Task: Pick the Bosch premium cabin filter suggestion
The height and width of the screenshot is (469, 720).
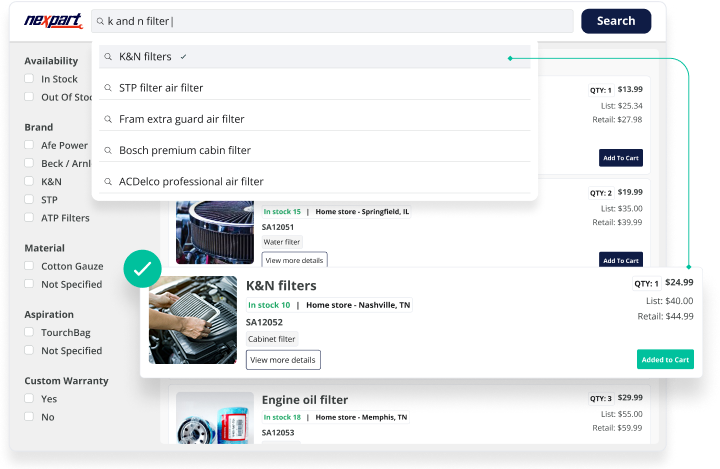Action: (x=315, y=150)
